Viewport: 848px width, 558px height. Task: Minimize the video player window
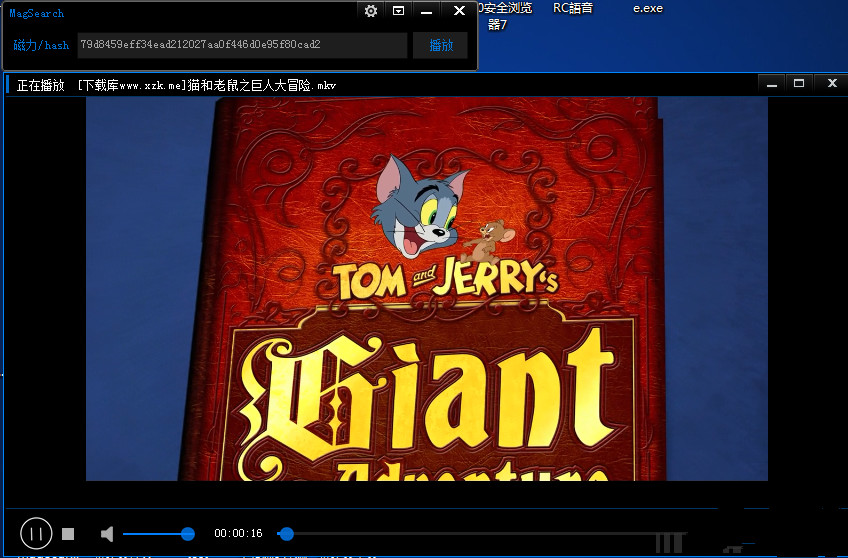[x=767, y=84]
